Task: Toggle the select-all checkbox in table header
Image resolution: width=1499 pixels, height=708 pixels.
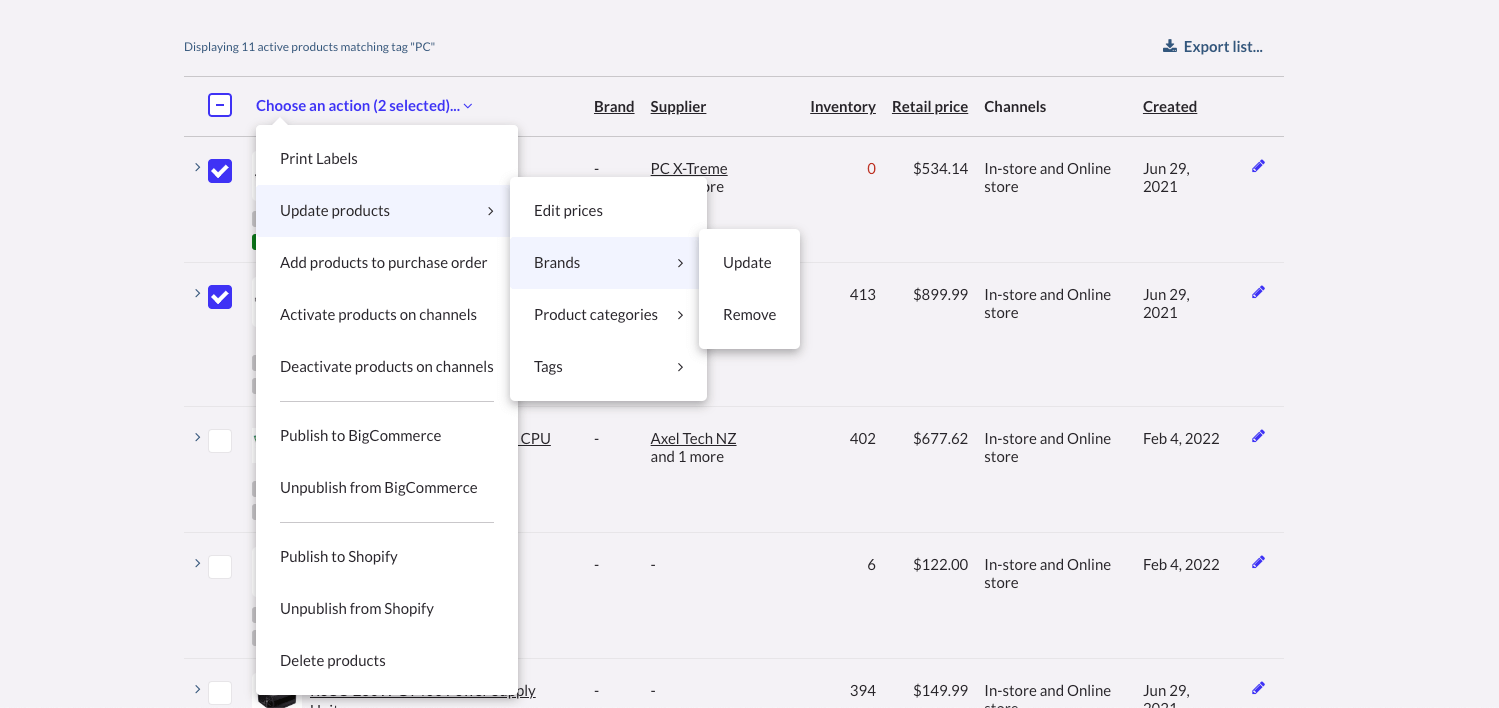Action: point(220,105)
